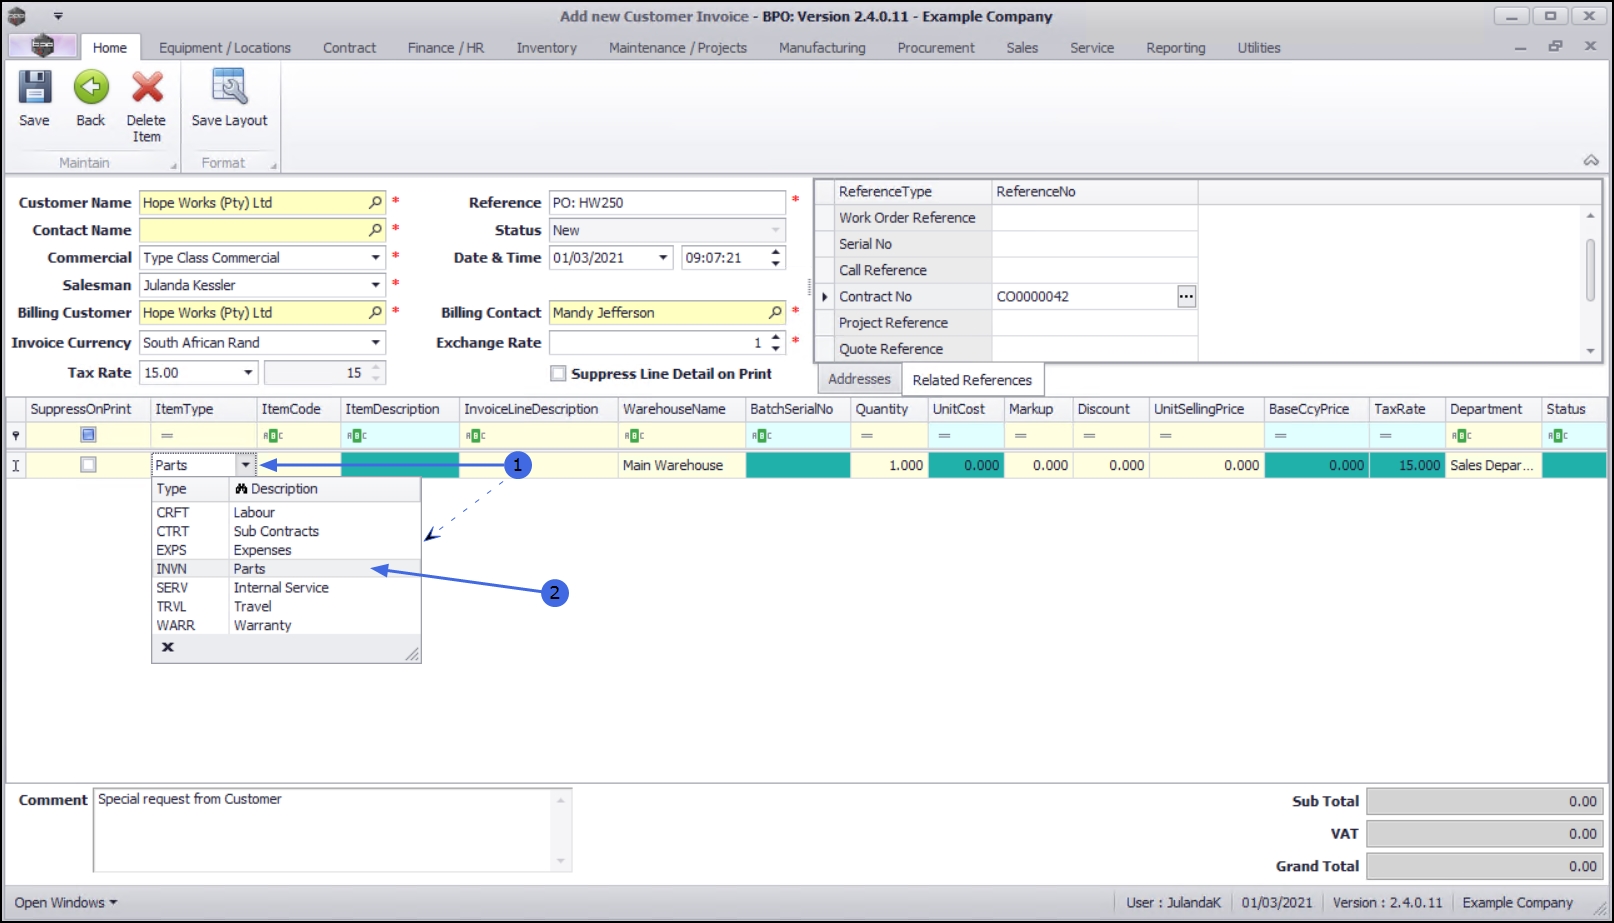
Task: Click the Save Layout icon
Action: (x=230, y=88)
